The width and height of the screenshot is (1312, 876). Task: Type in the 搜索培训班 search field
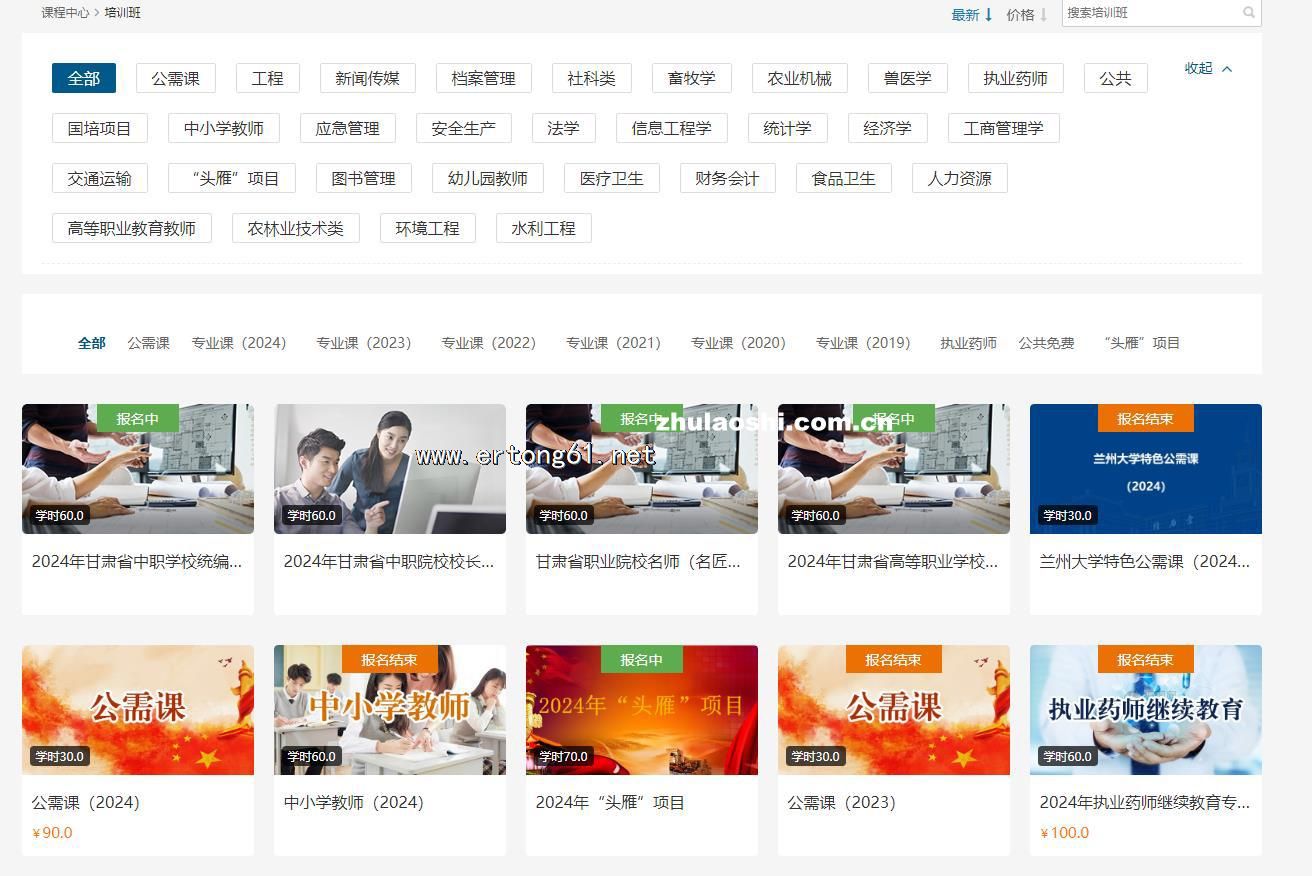tap(1150, 13)
